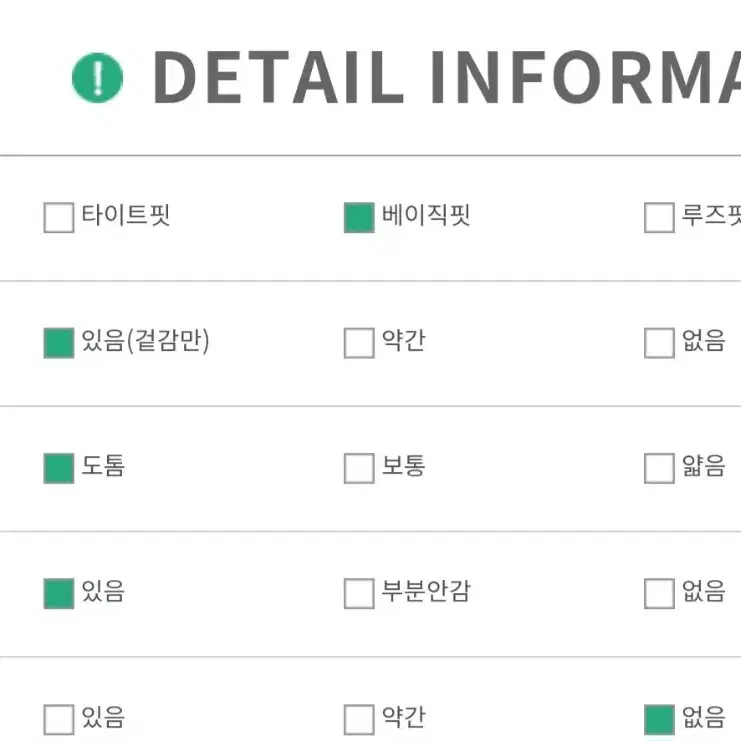
Task: Click the DETAIL INFORMATION heading text
Action: 447,77
